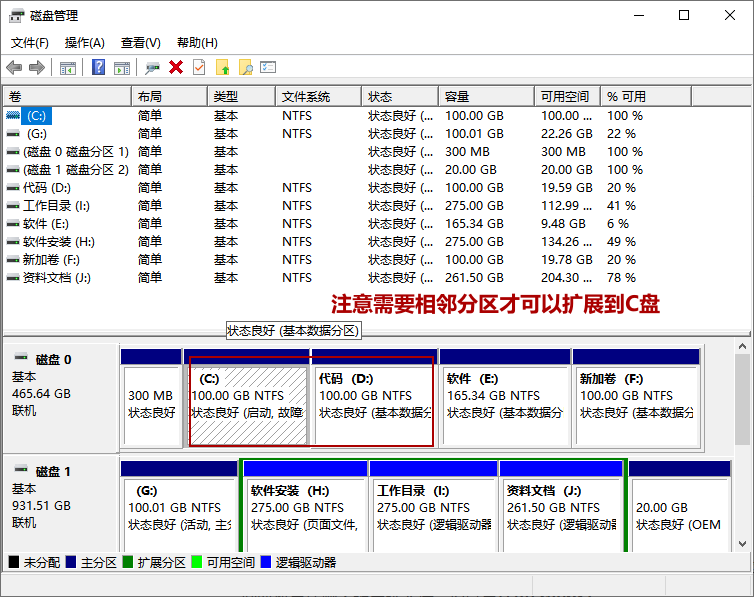Select the 300 MB partition block on Disk 0
Viewport: 754px width, 597px height.
[x=151, y=398]
